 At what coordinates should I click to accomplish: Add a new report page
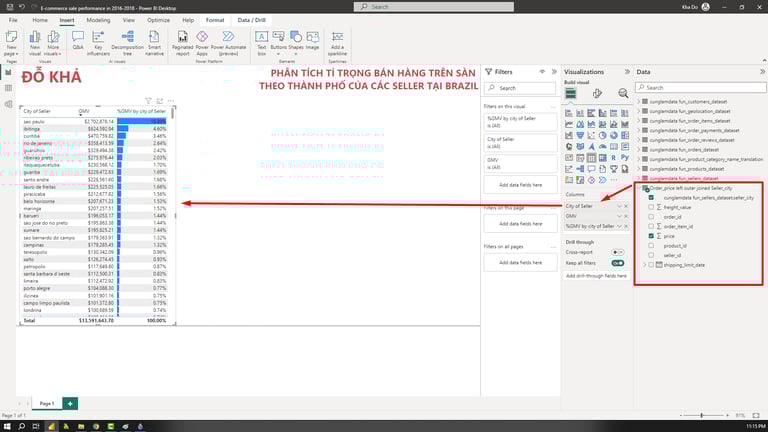click(70, 404)
